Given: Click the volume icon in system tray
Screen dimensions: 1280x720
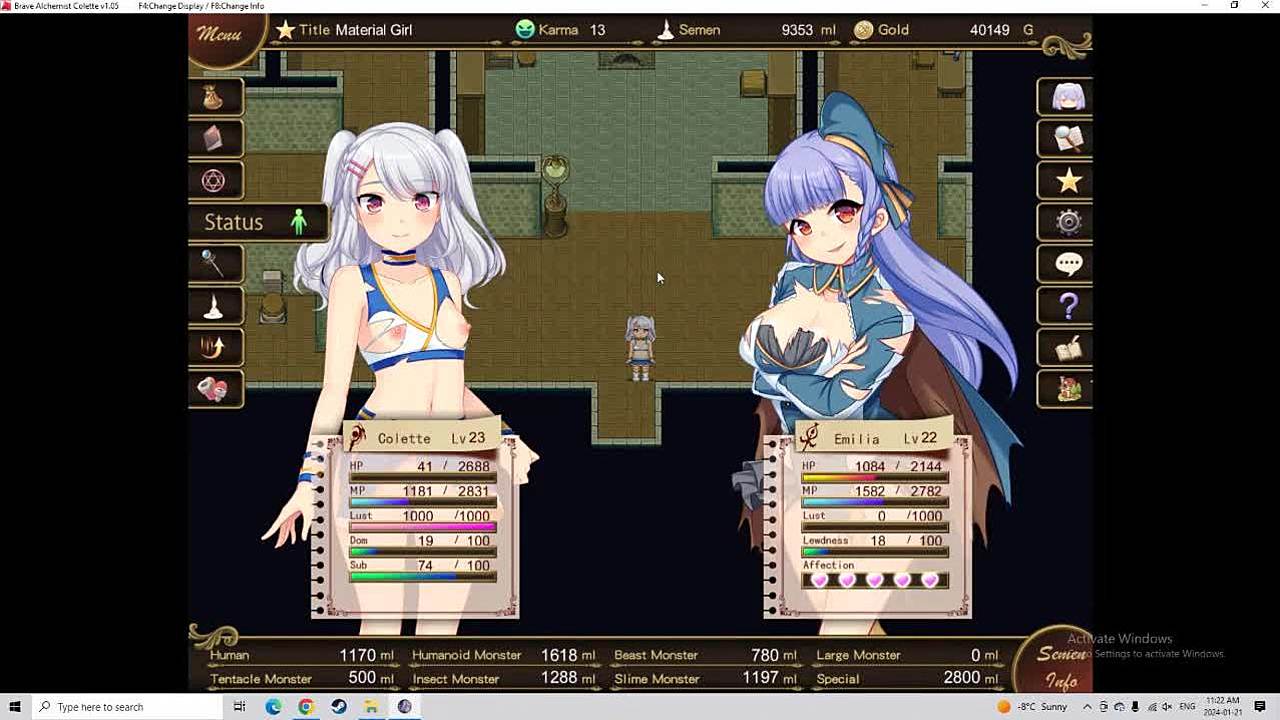Looking at the screenshot, I should 1166,707.
